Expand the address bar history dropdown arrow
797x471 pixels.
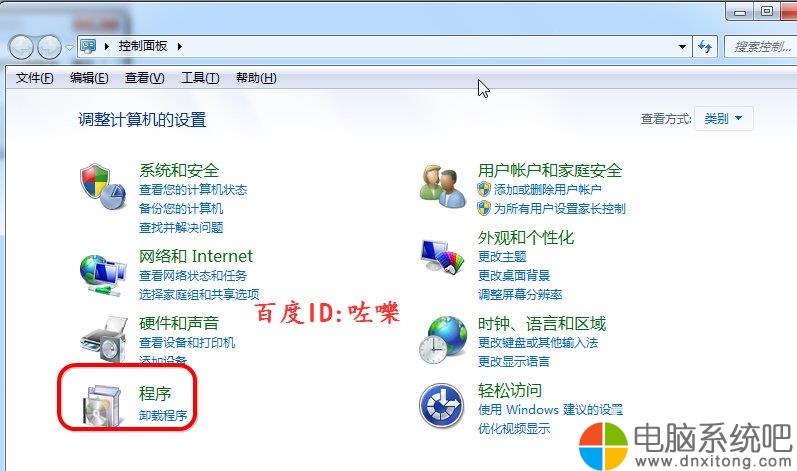coord(682,47)
